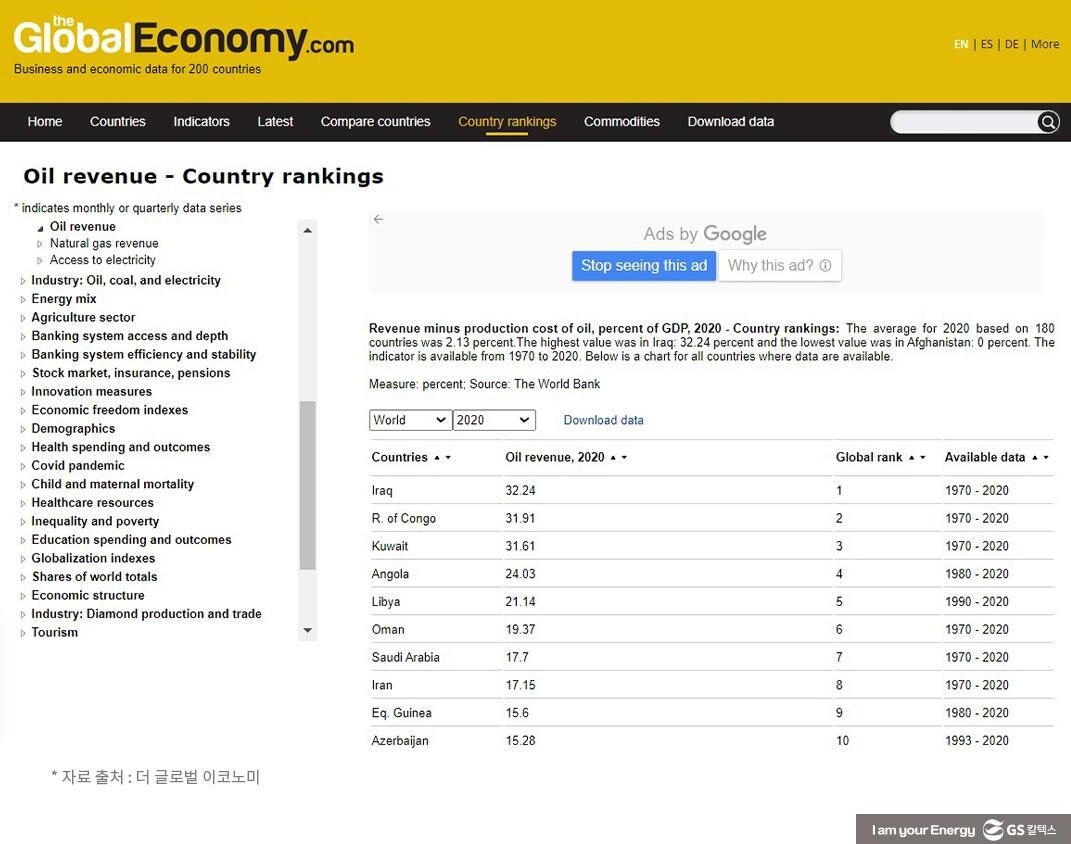1071x844 pixels.
Task: Click the search magnifier icon
Action: pos(1048,122)
